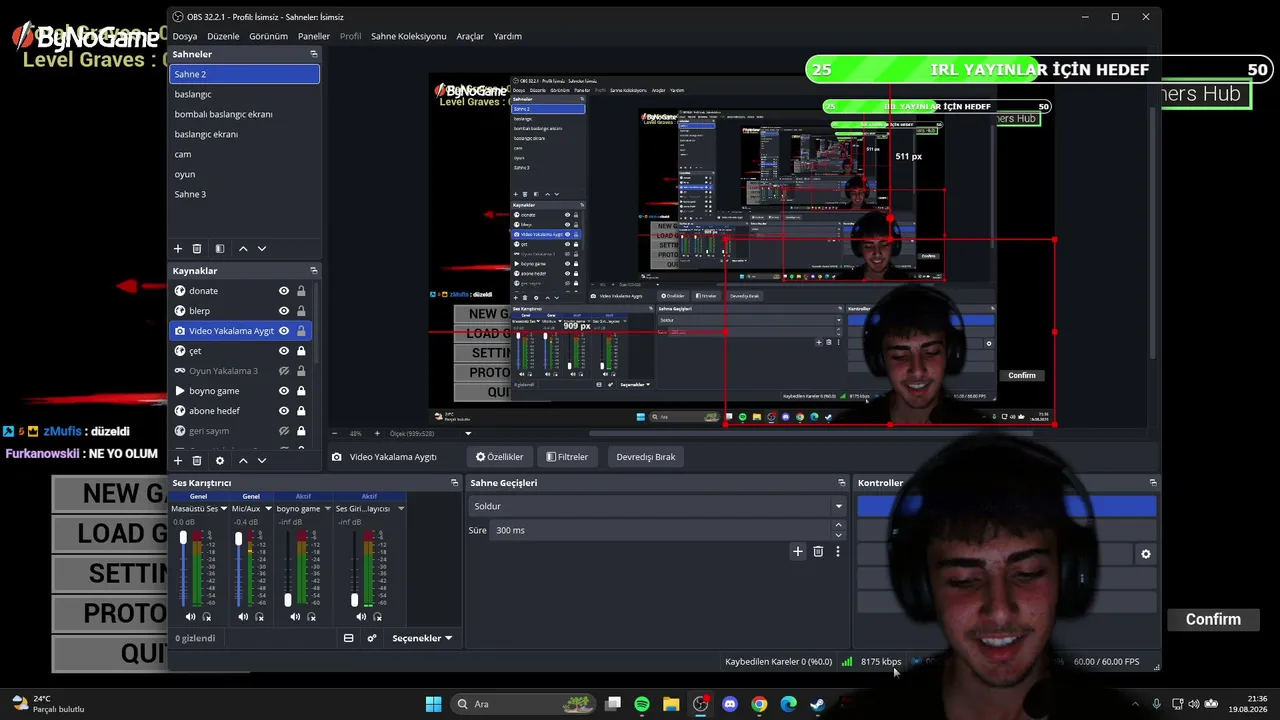Remove the selected source in Kaynaklar
This screenshot has width=1280, height=720.
point(197,461)
